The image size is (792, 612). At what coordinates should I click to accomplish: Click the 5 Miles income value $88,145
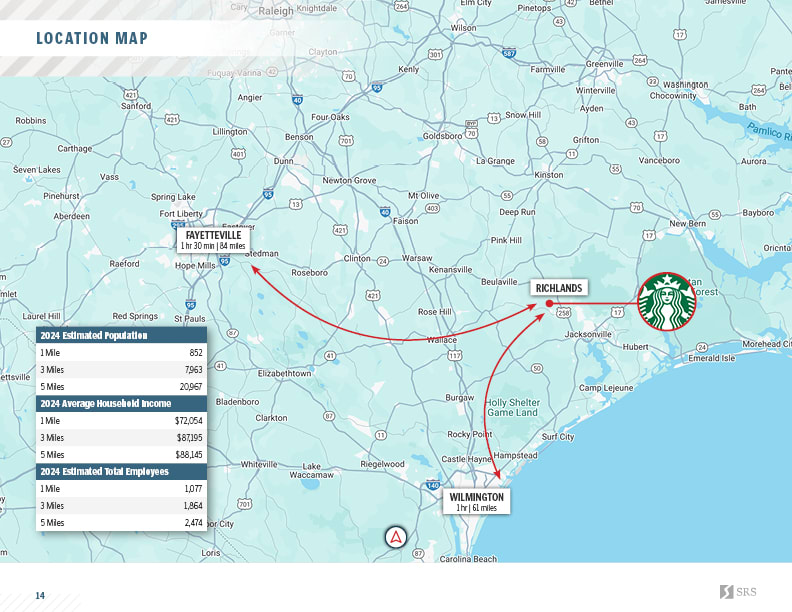(x=189, y=454)
